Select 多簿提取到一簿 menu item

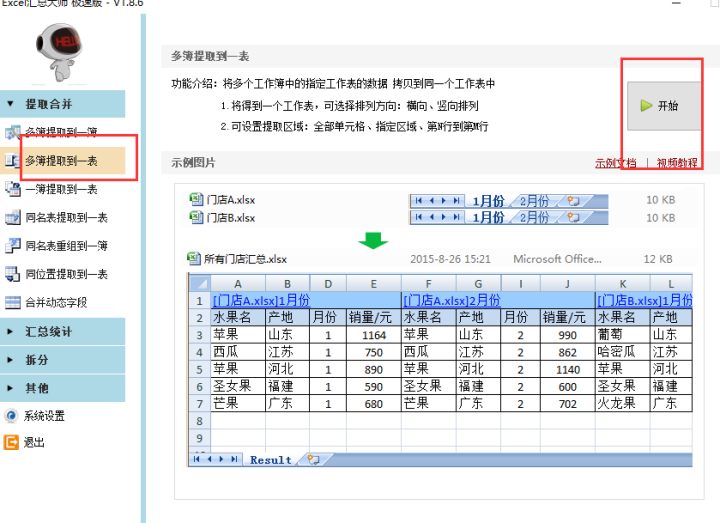62,132
